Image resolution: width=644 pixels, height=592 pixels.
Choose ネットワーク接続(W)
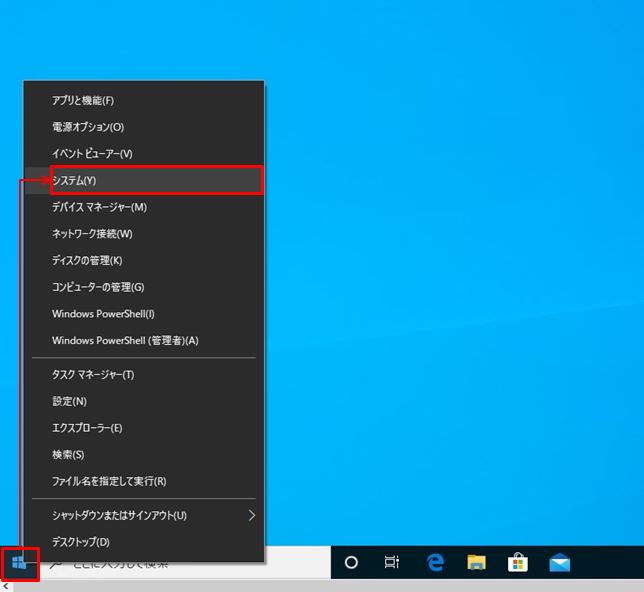(x=144, y=234)
